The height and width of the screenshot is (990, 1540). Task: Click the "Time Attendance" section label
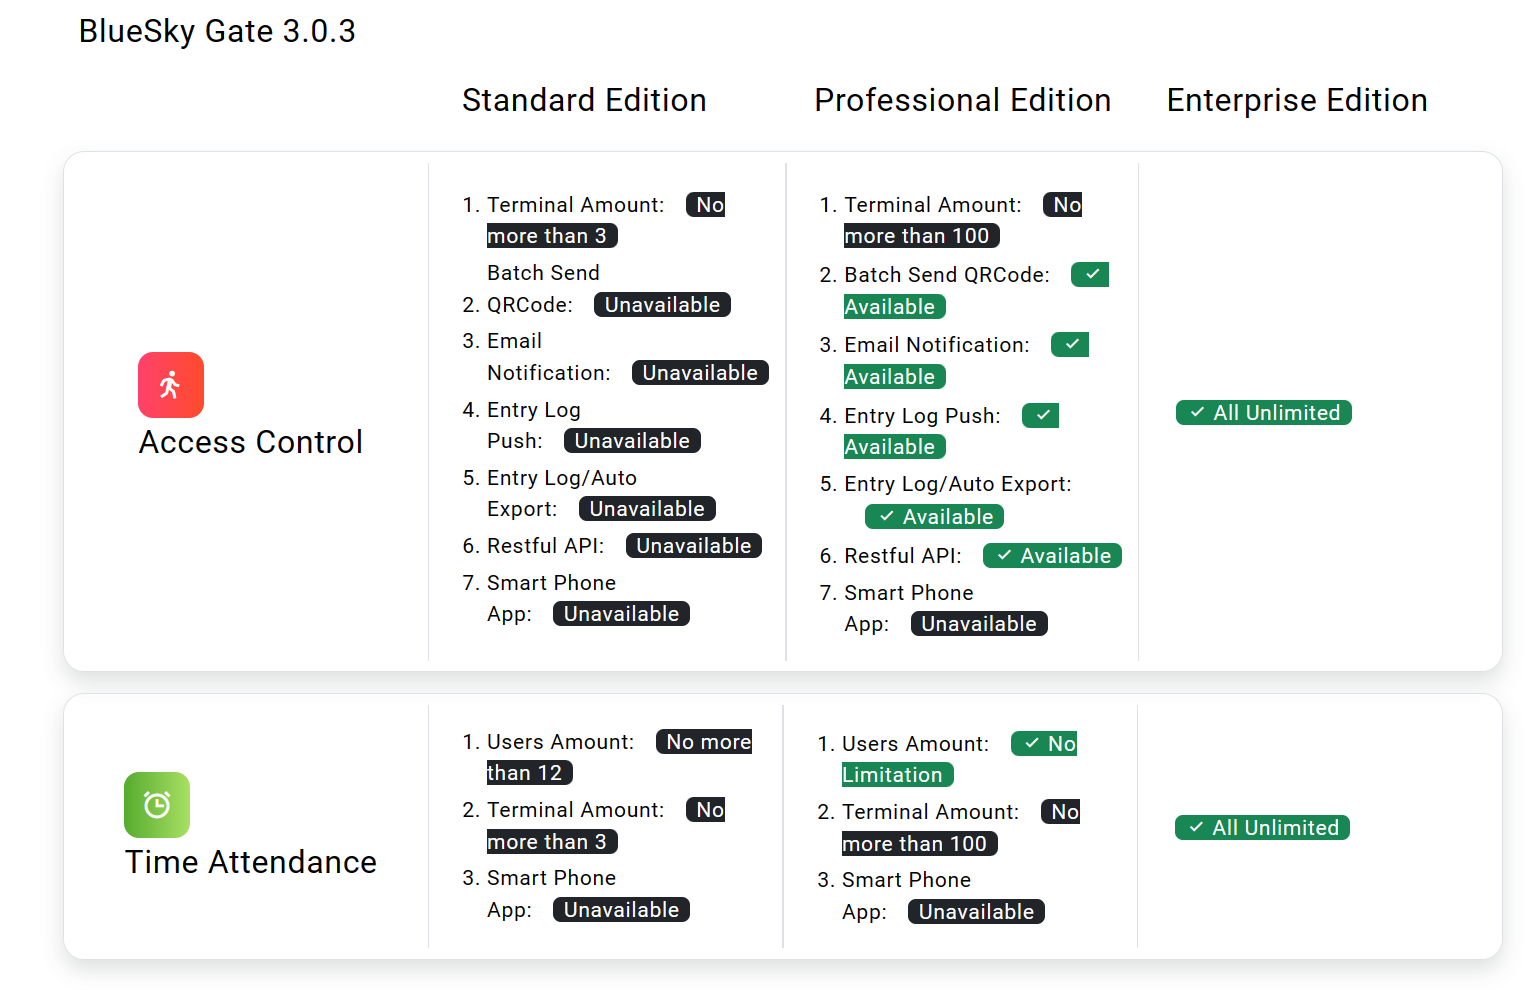click(251, 862)
